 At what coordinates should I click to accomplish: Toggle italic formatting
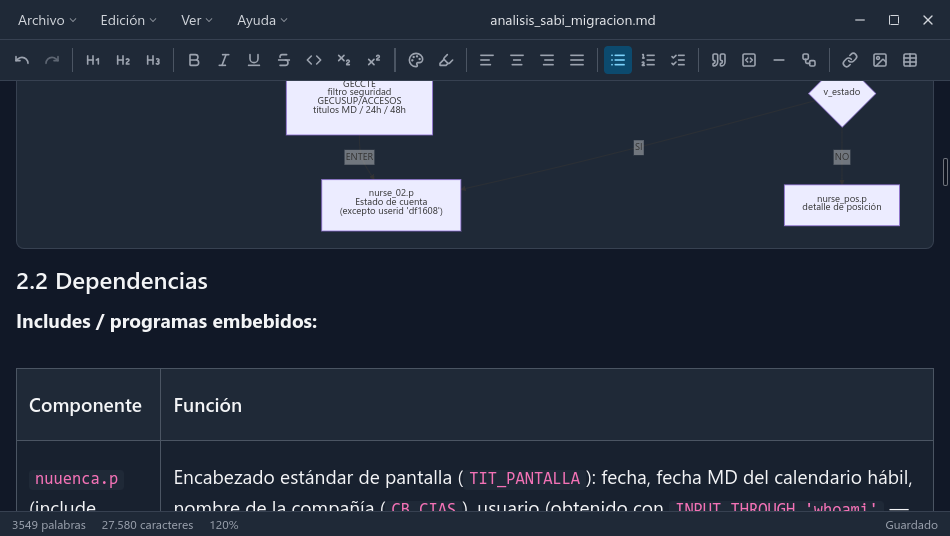(224, 60)
